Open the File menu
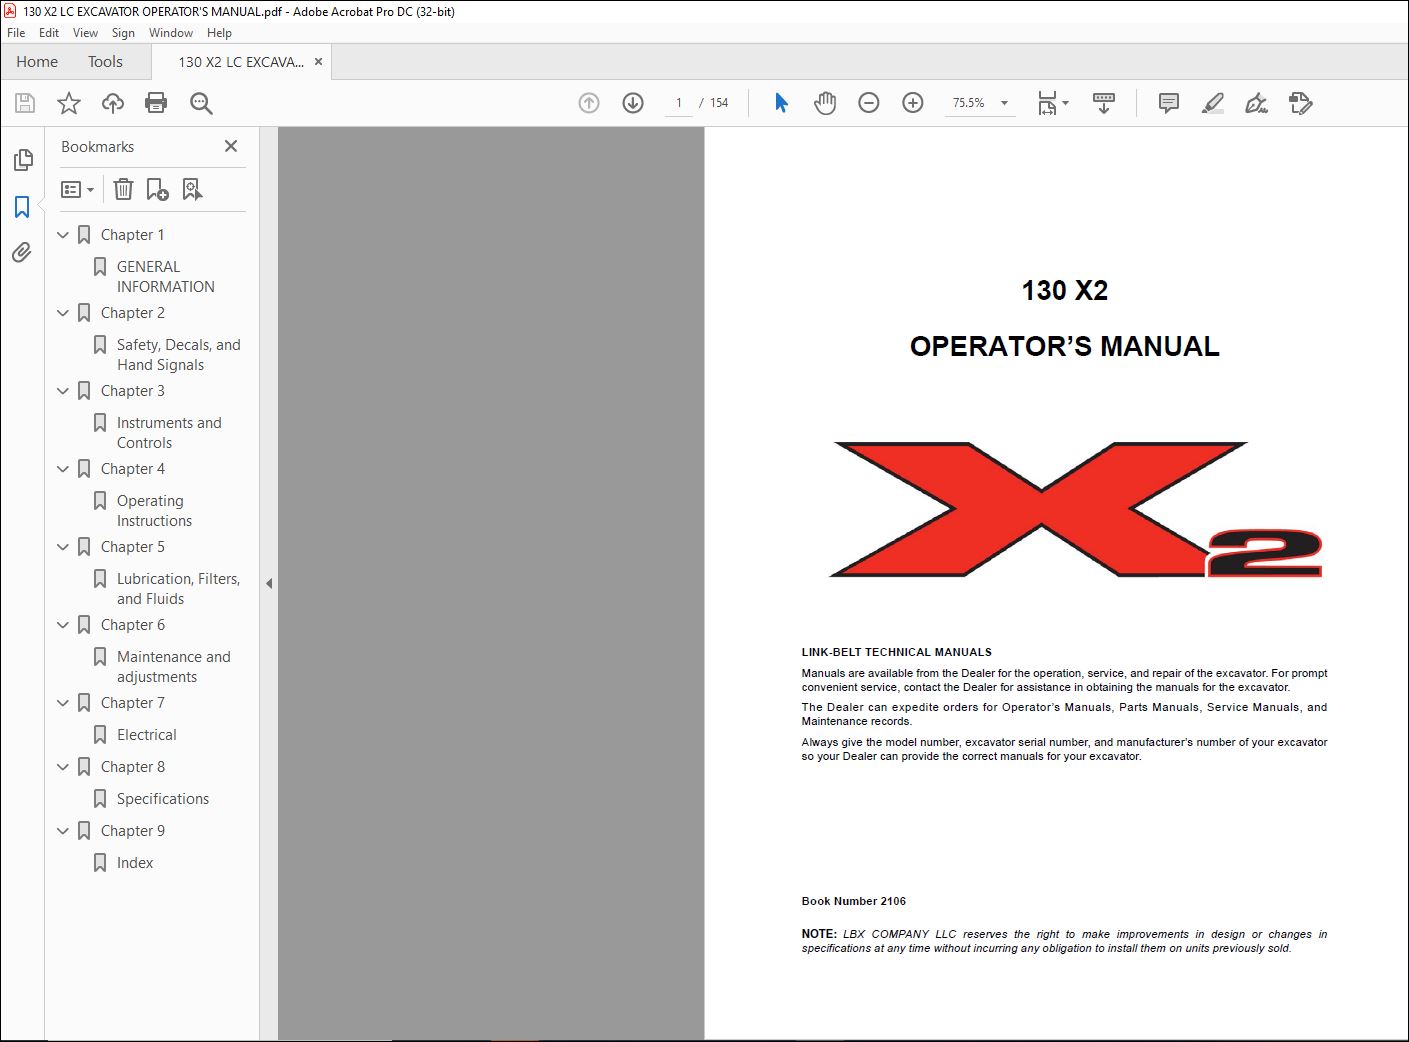Screen dimensions: 1409x1042 click(x=16, y=33)
